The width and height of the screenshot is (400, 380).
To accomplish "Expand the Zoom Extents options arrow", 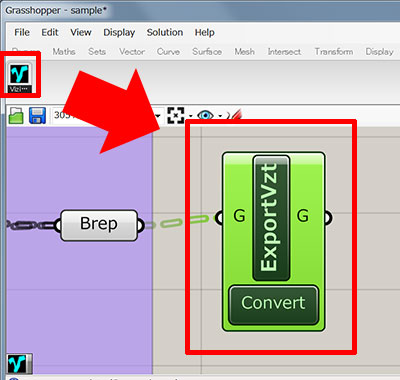I will [190, 116].
